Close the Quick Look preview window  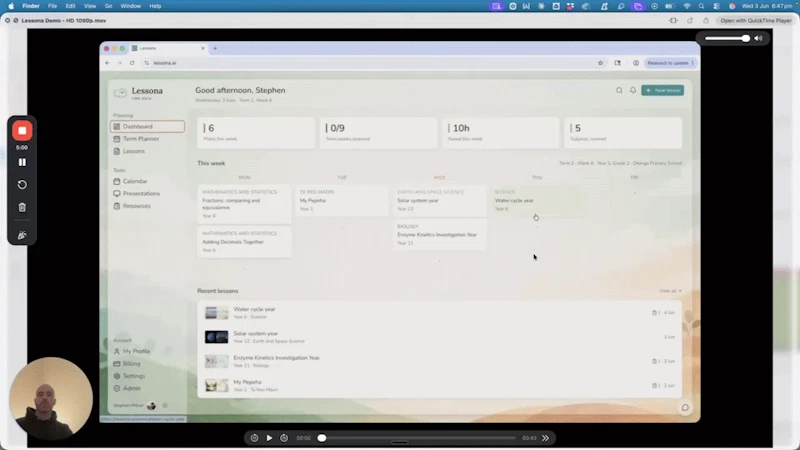coord(7,20)
